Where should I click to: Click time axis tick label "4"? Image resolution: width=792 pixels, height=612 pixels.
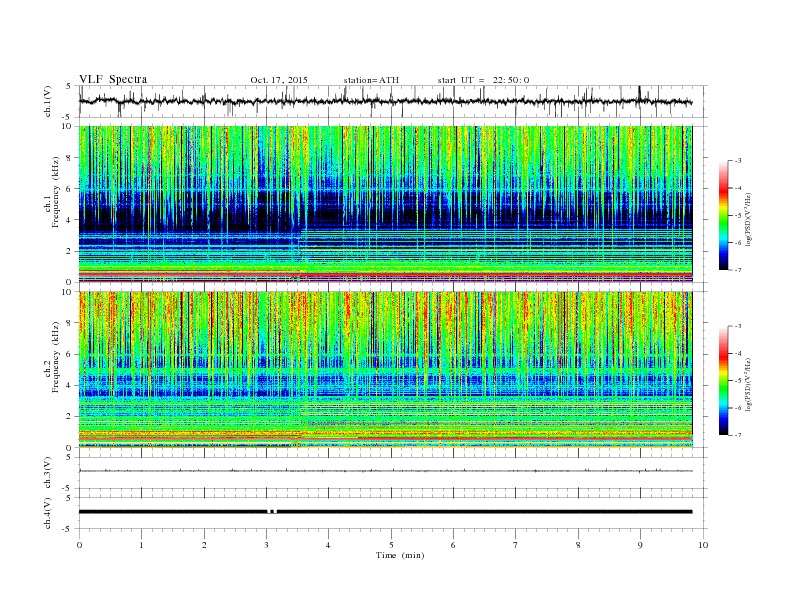pos(328,545)
